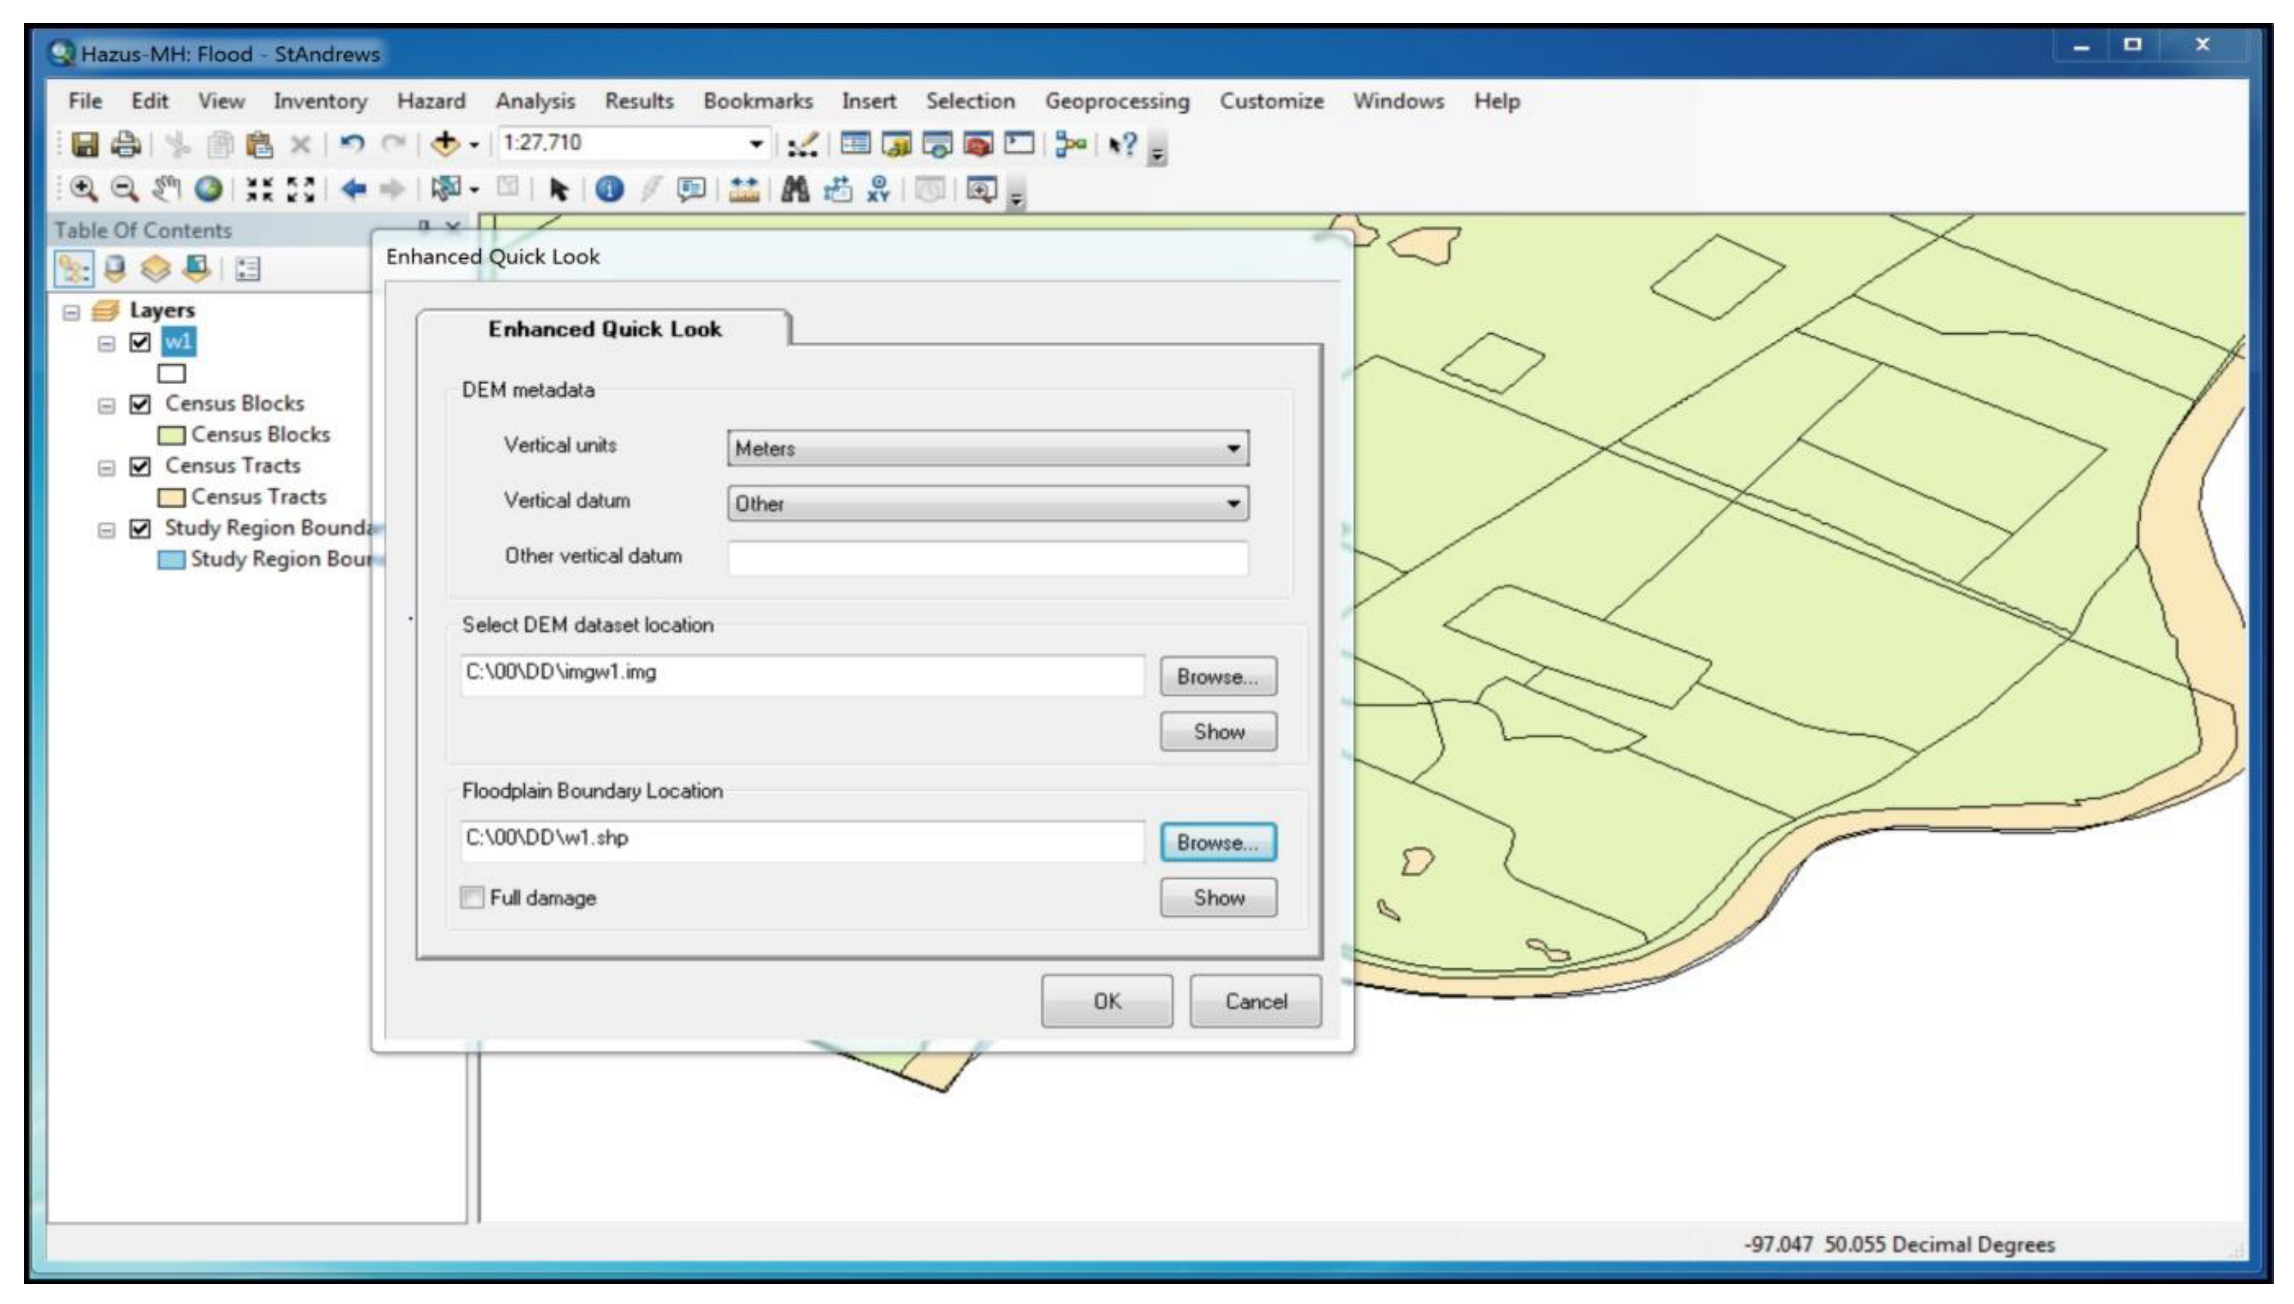The image size is (2294, 1304).
Task: Open the Geoprocessing menu
Action: [1116, 101]
